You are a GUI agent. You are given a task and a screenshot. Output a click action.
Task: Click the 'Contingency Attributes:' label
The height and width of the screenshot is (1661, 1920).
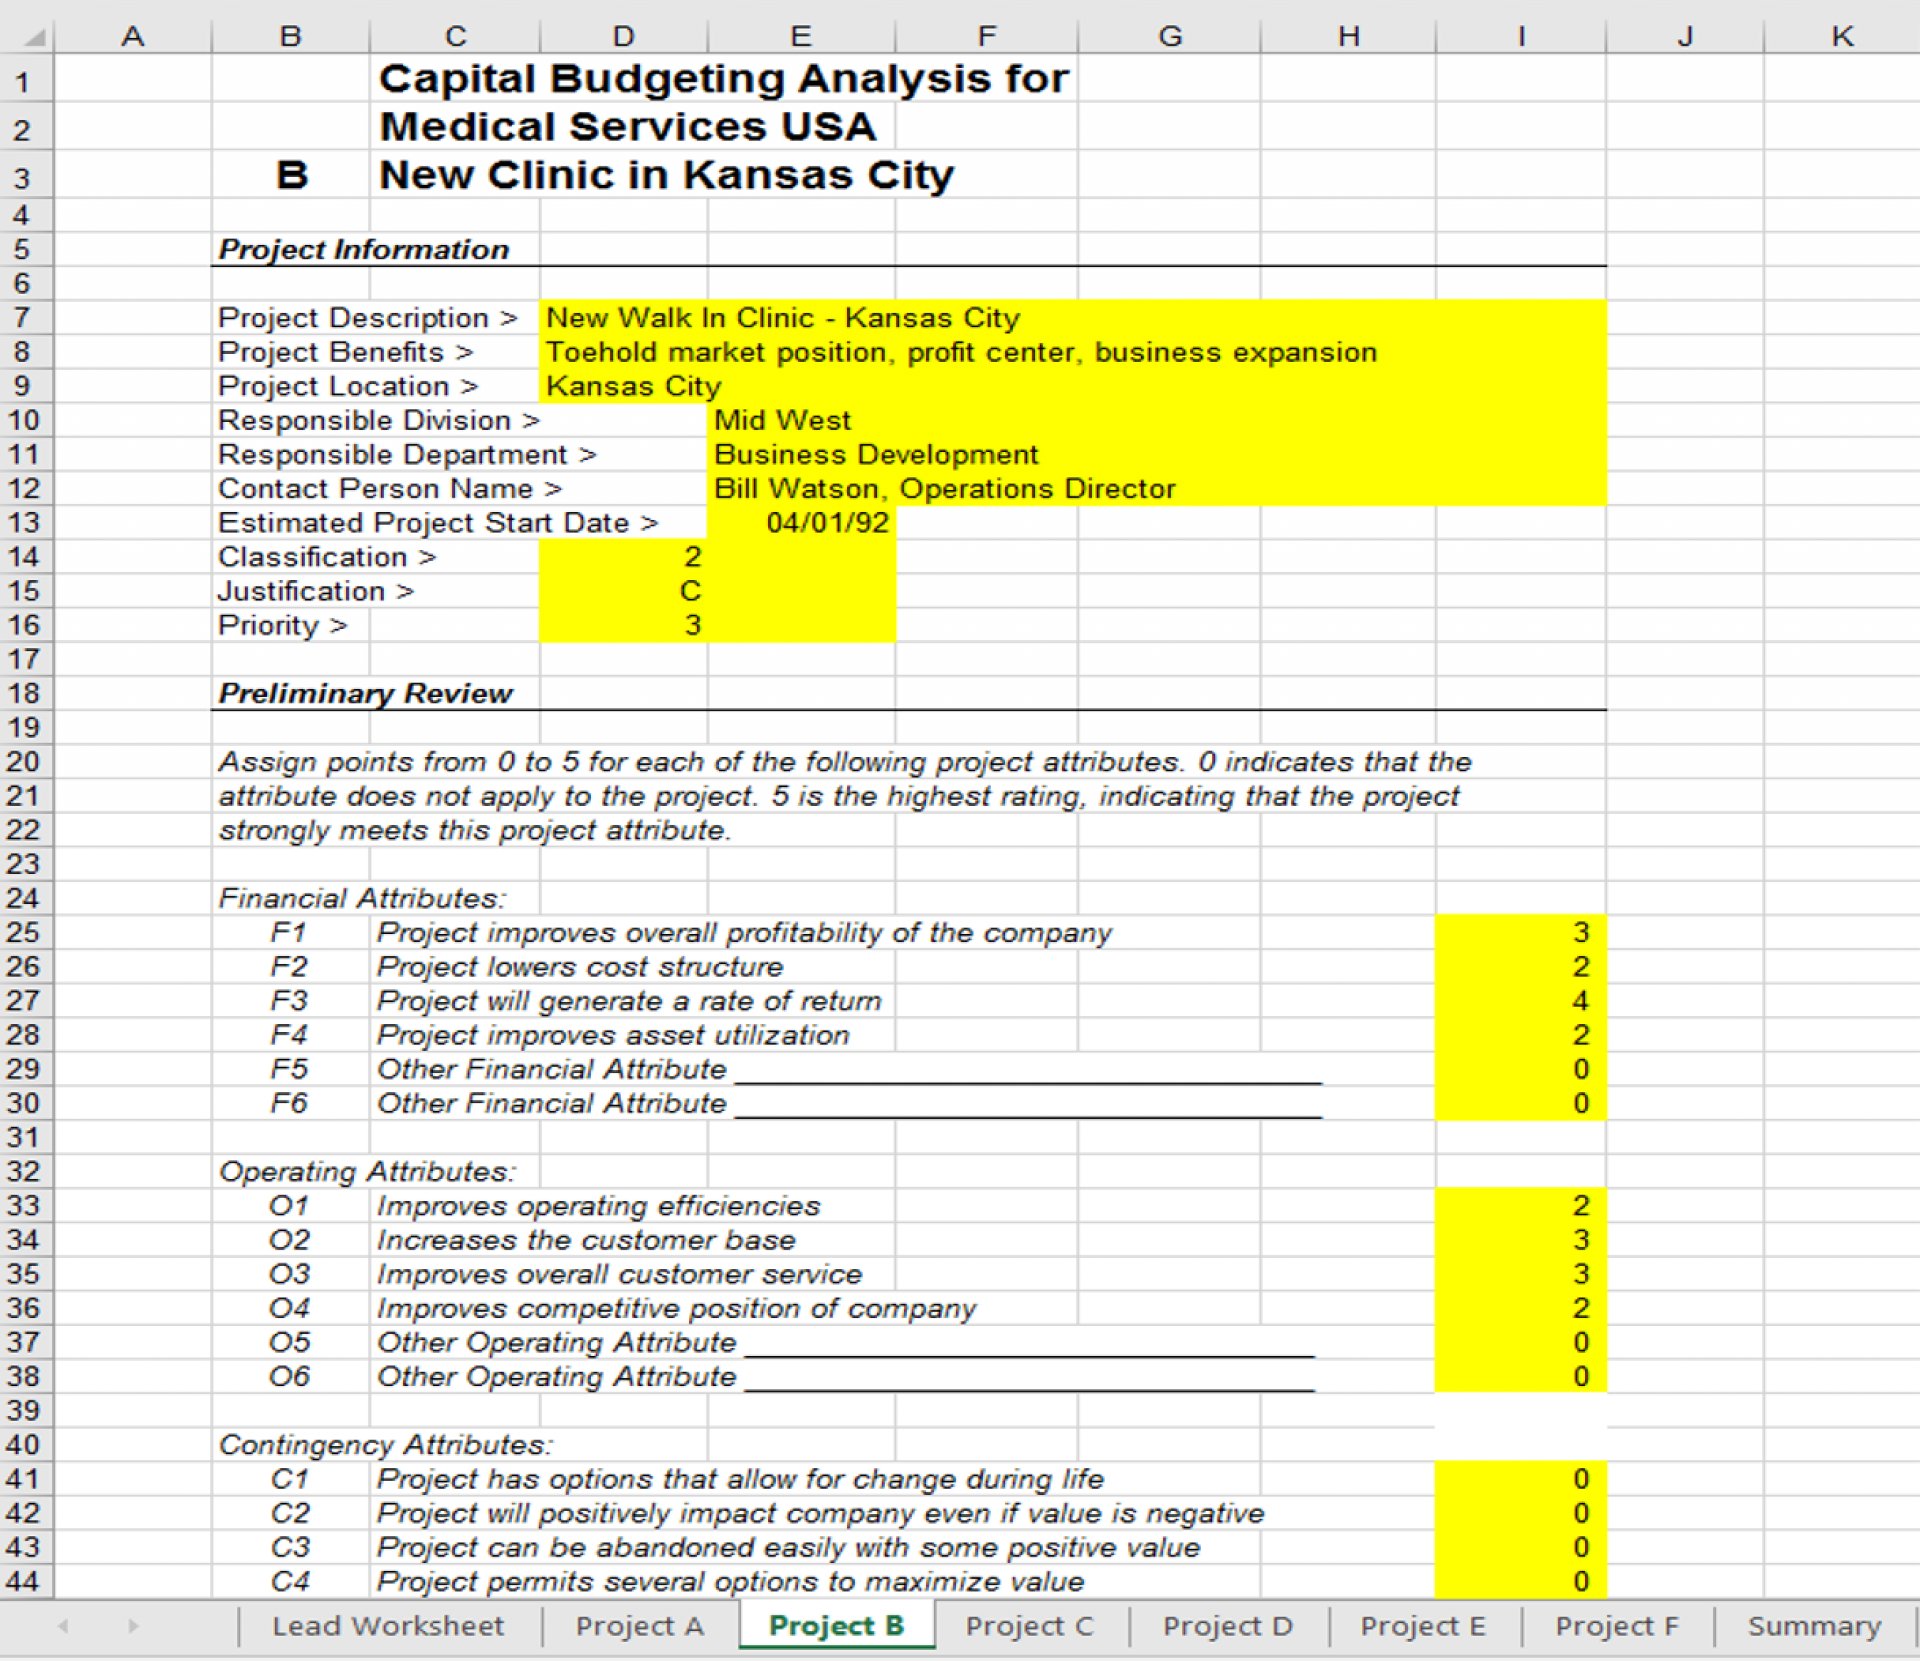(x=385, y=1445)
